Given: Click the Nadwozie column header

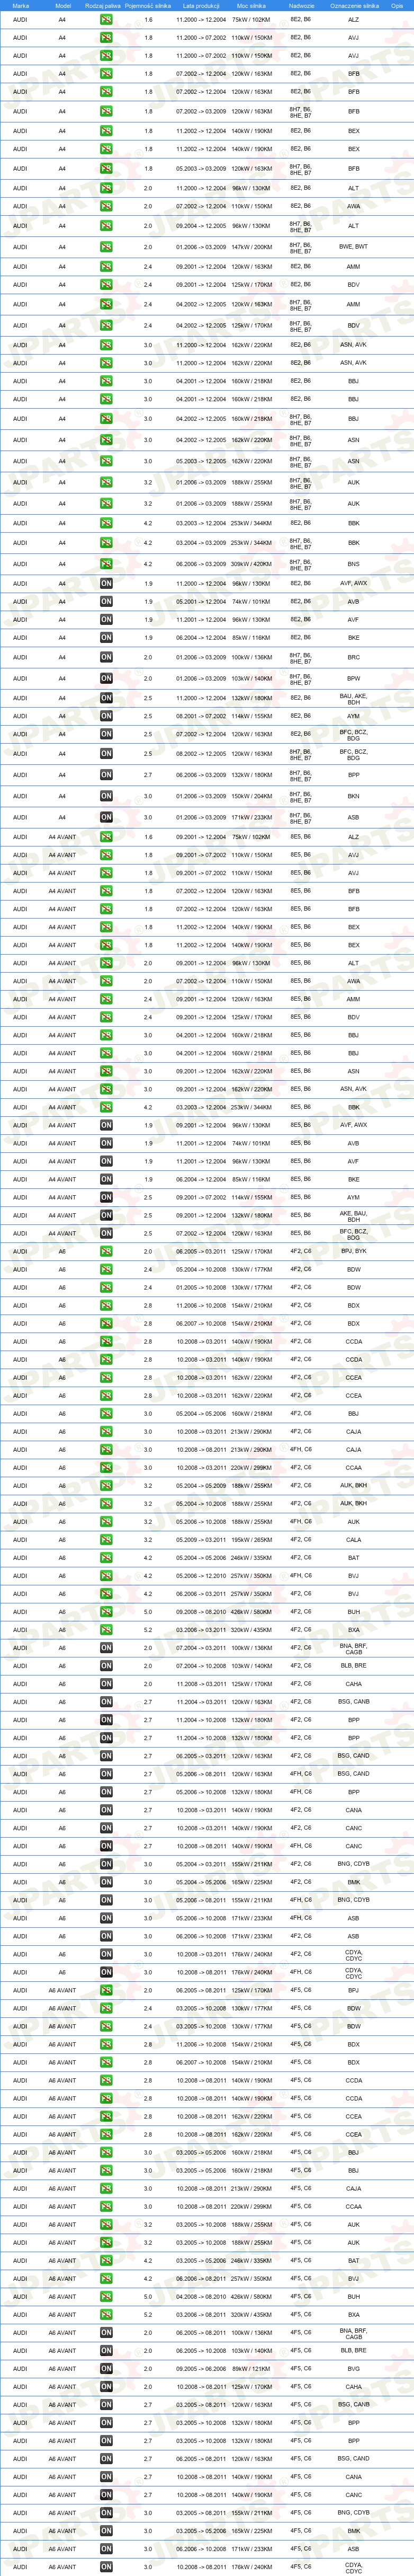Looking at the screenshot, I should pos(301,5).
